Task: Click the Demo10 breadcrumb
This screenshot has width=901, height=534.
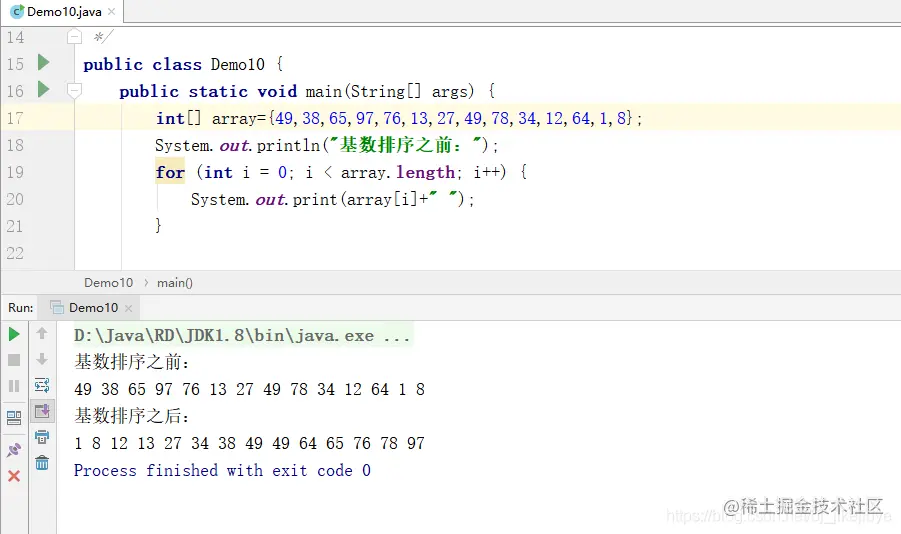Action: click(x=108, y=283)
